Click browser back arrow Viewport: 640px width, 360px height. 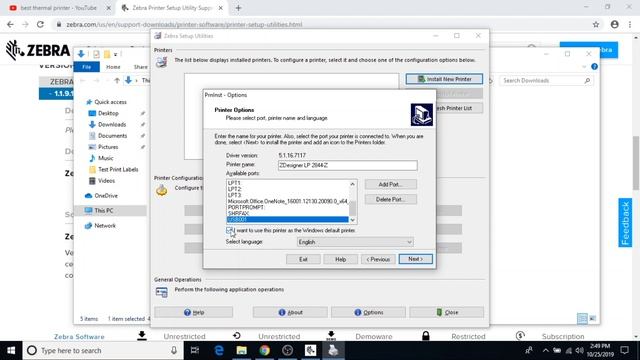(10, 24)
